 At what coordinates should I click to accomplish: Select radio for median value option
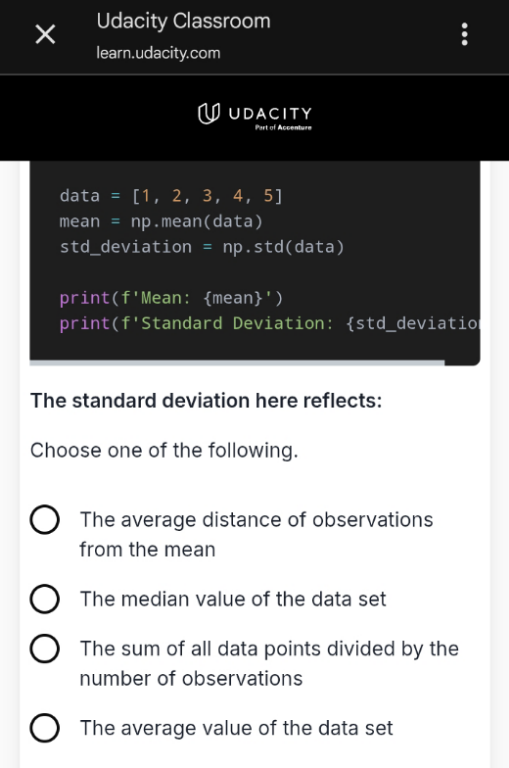point(45,599)
